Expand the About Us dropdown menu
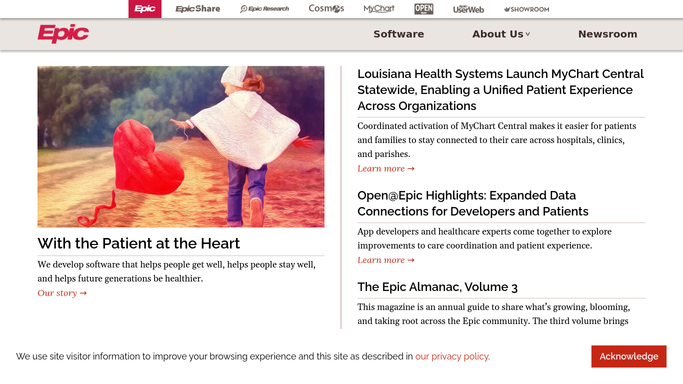 (x=501, y=34)
